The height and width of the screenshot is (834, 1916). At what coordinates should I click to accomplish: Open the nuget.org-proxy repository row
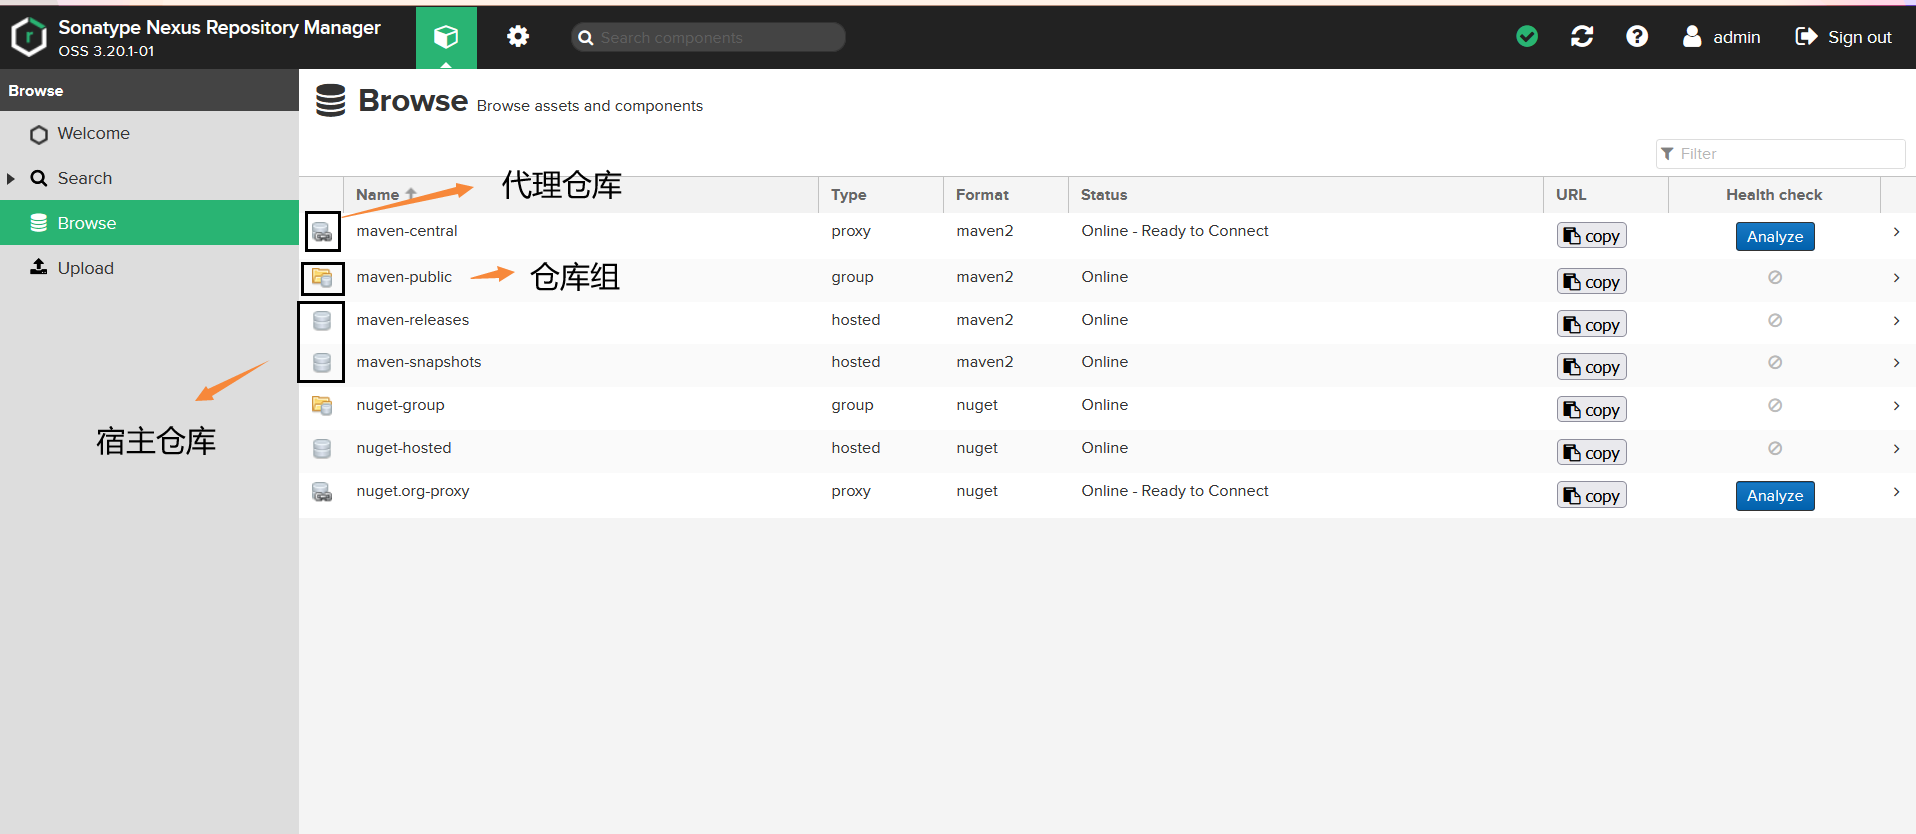click(1107, 495)
